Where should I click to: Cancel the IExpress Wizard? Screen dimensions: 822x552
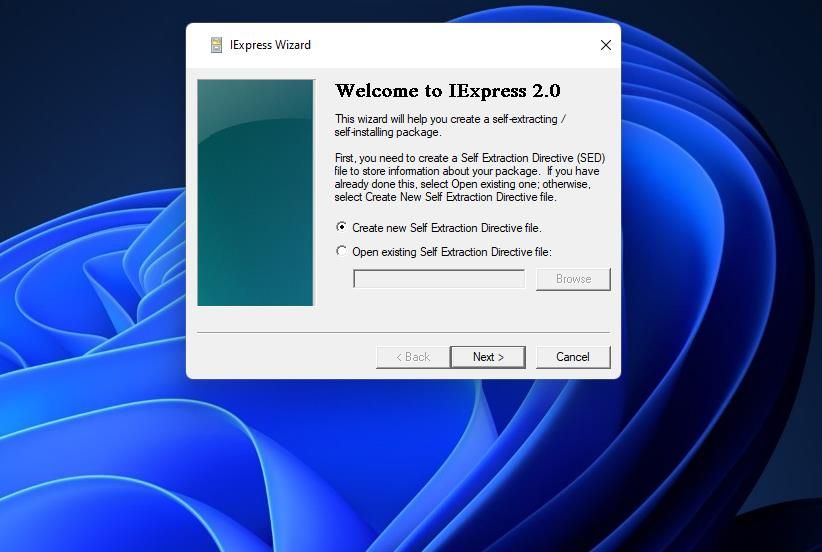[x=573, y=357]
